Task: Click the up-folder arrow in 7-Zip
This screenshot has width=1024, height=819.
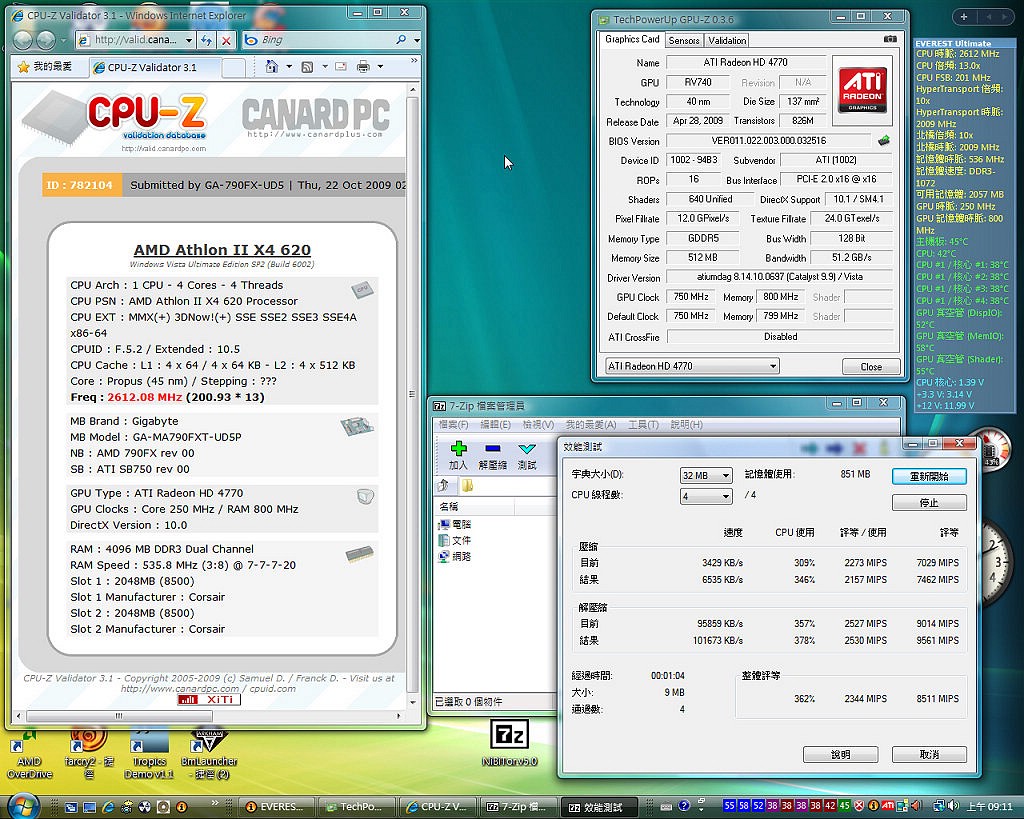Action: coord(443,485)
